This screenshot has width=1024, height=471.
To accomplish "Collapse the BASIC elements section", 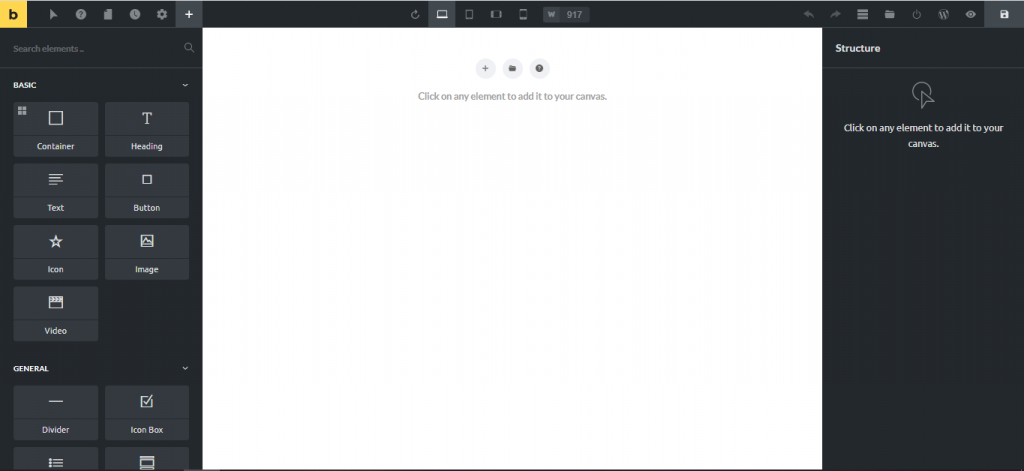I will 185,85.
